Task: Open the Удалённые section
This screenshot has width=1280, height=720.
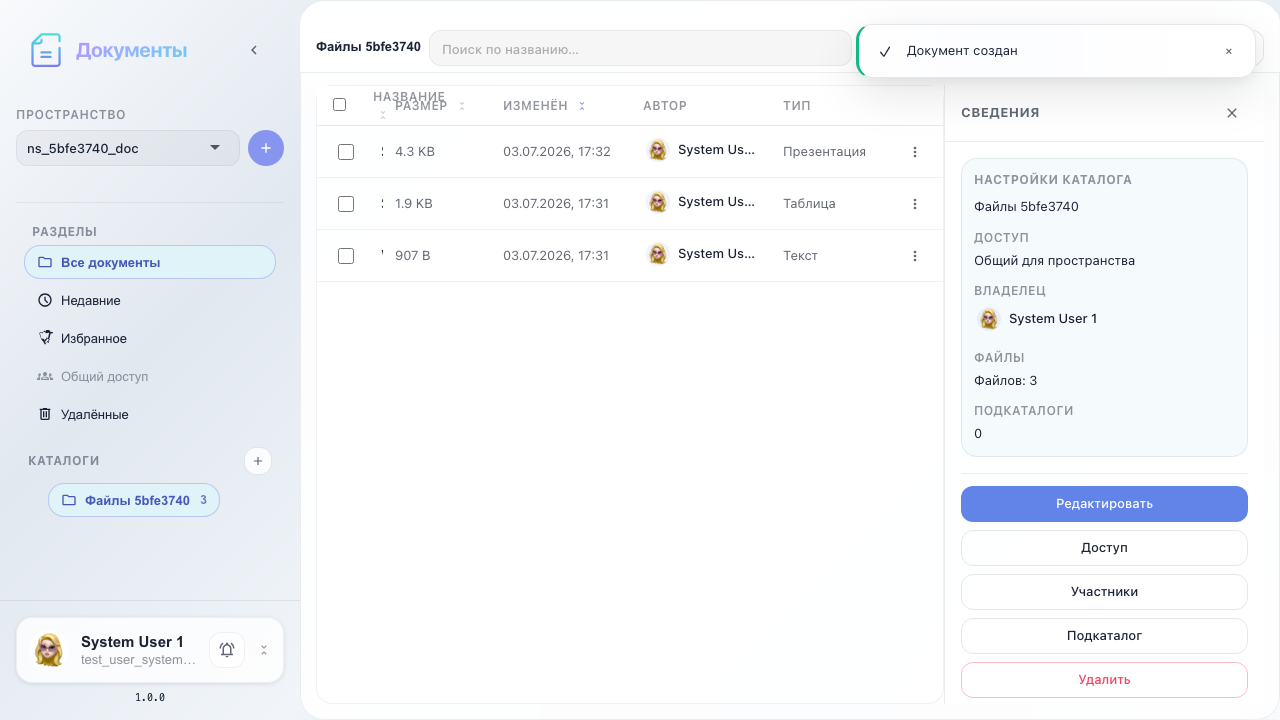Action: pos(150,414)
